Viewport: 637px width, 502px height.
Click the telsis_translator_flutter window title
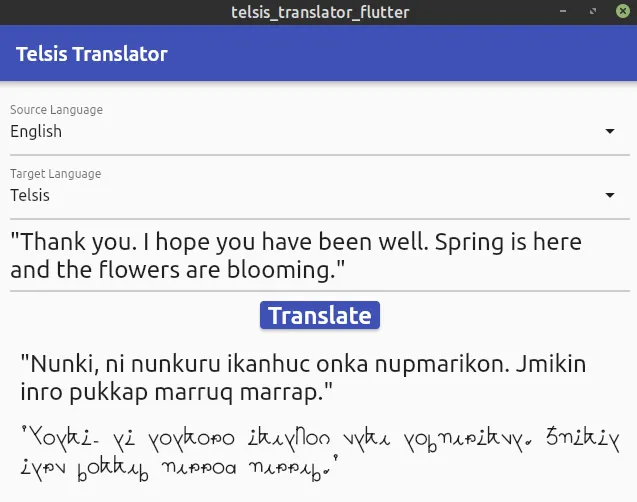tap(320, 12)
